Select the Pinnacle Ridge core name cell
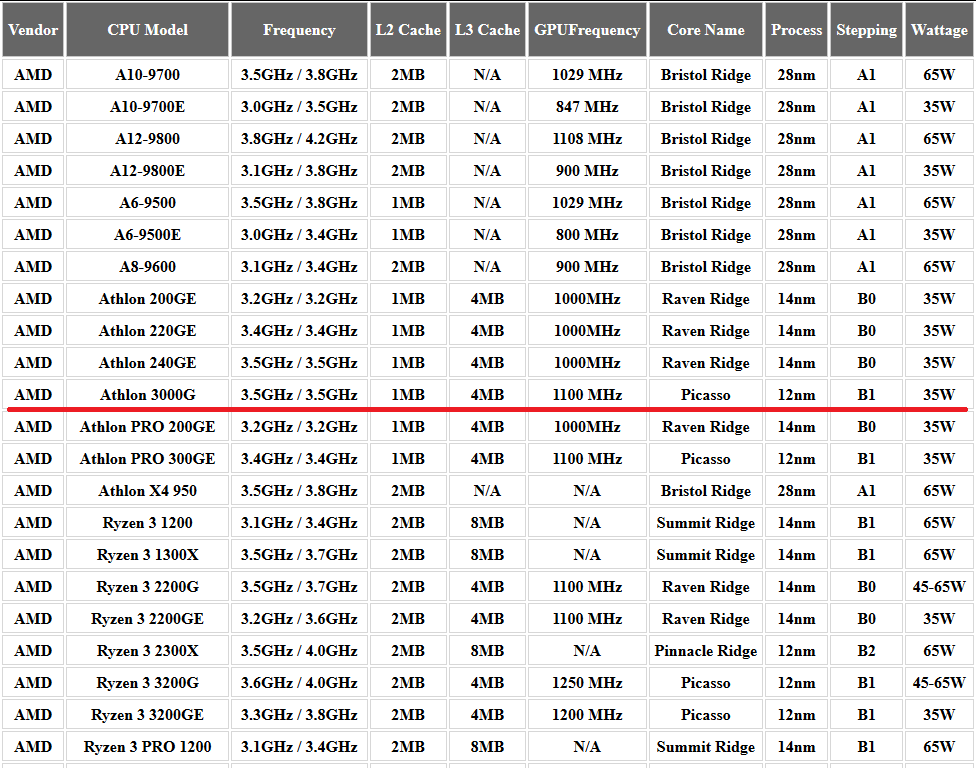Screen dimensions: 976x768 tap(706, 651)
